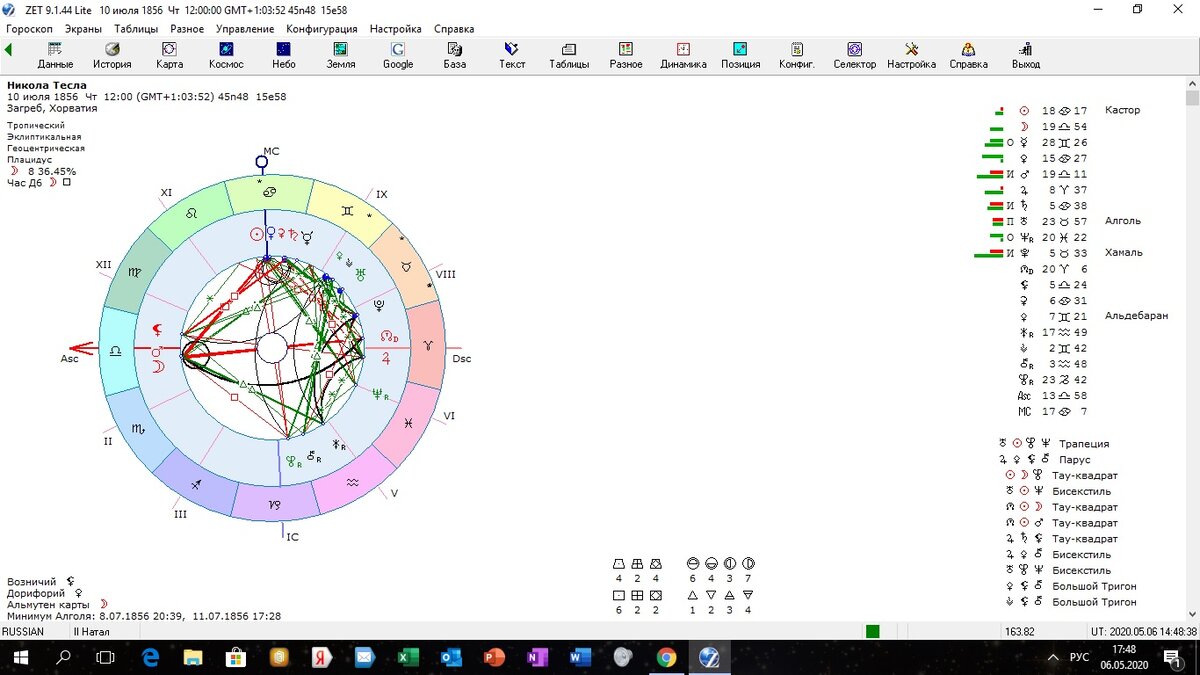Select the Парус configuration row
Screen dimensions: 1200x675
click(x=1046, y=460)
